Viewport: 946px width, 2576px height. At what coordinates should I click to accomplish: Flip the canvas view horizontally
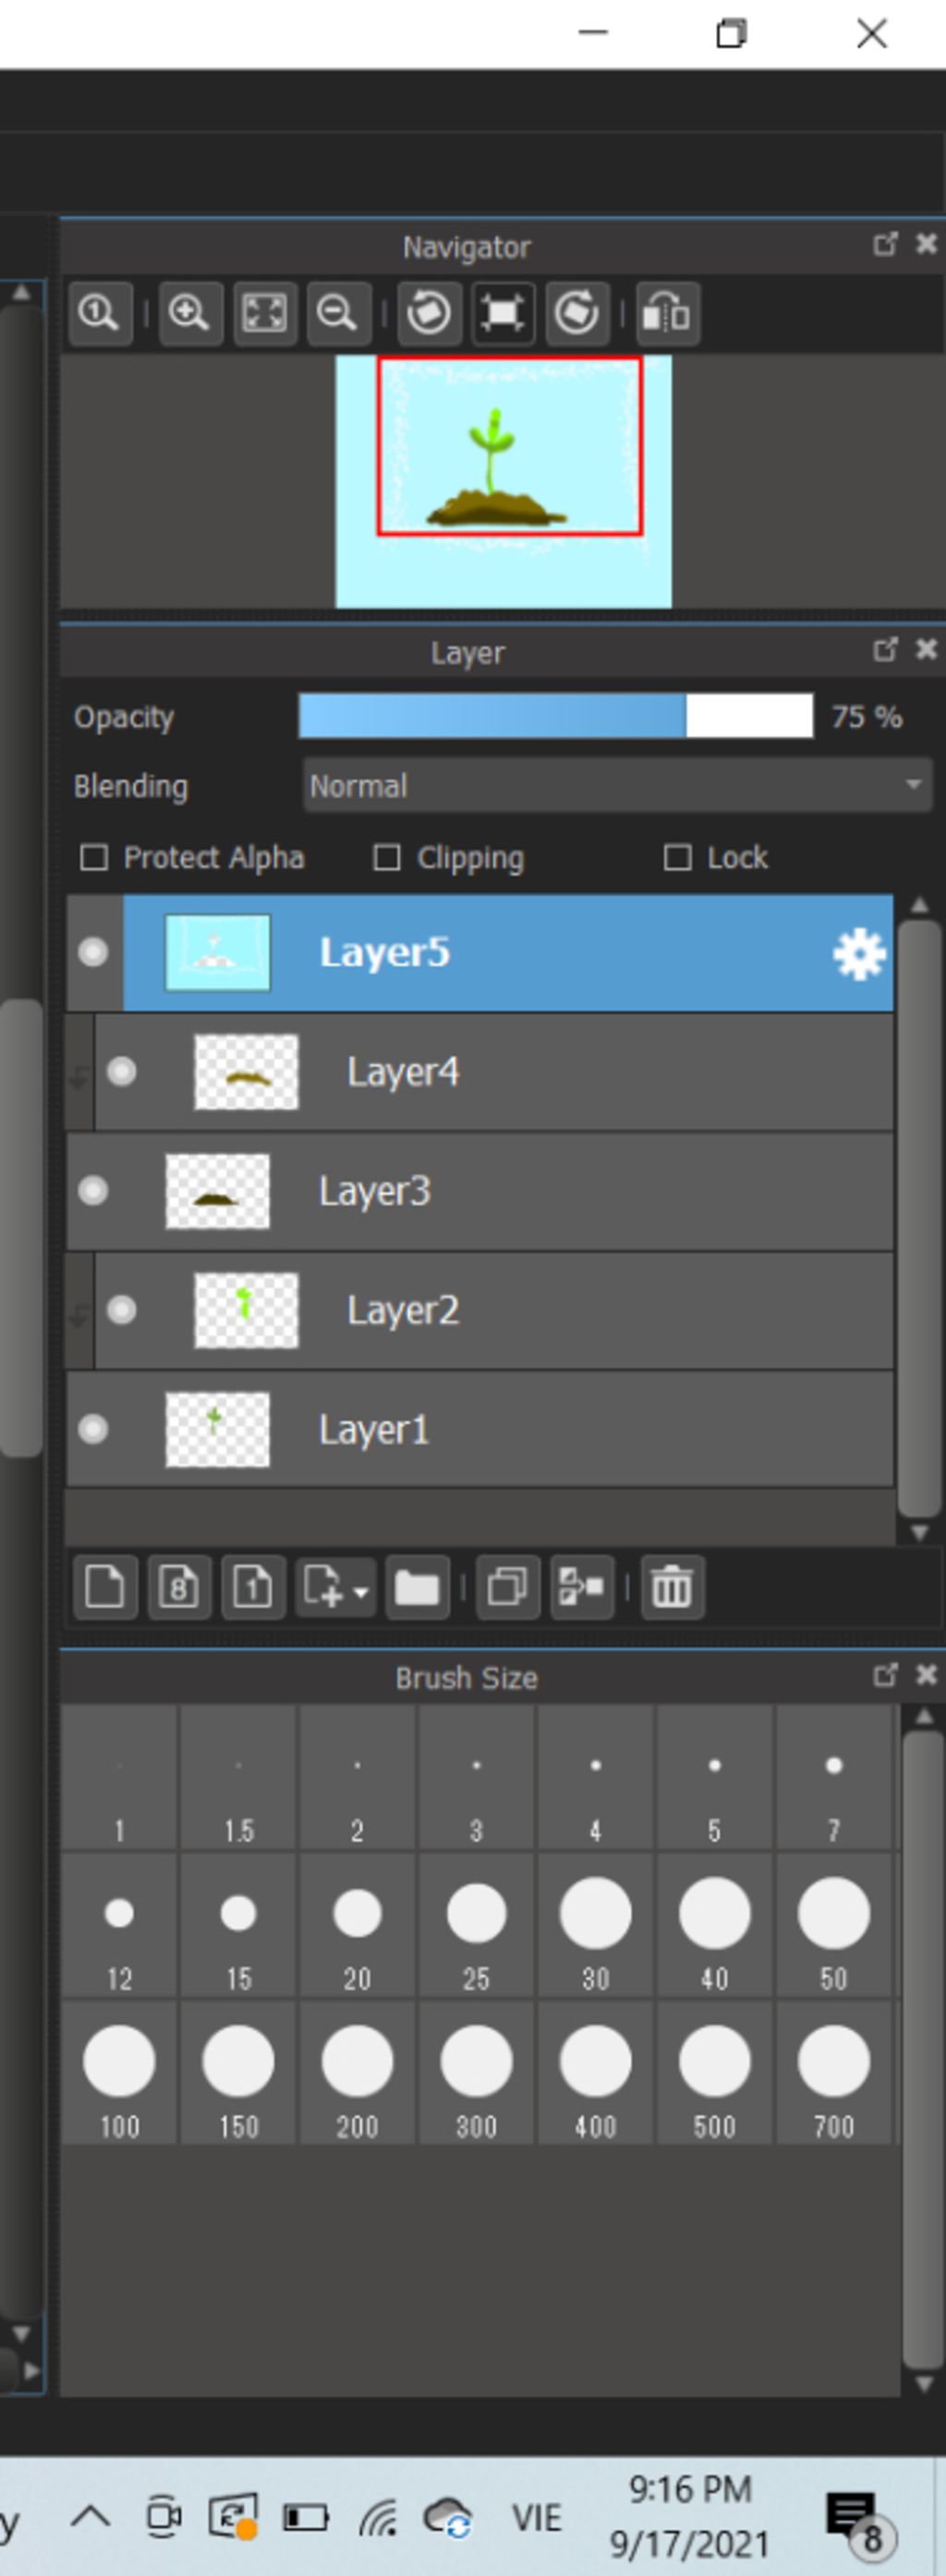click(667, 314)
